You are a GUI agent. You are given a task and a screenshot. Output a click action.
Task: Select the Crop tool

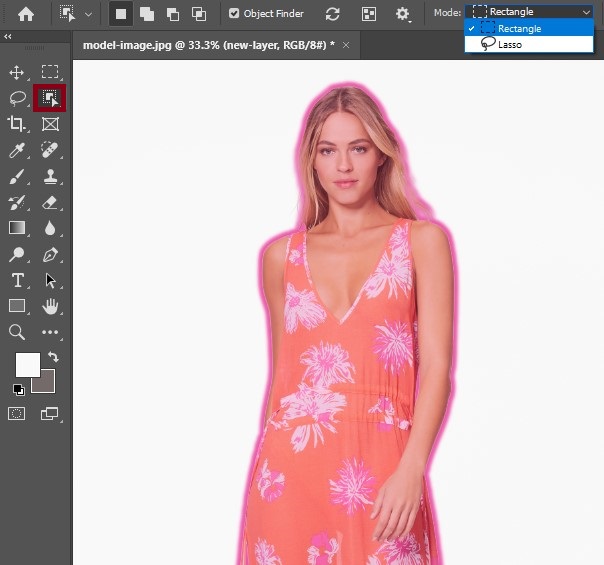click(x=17, y=124)
